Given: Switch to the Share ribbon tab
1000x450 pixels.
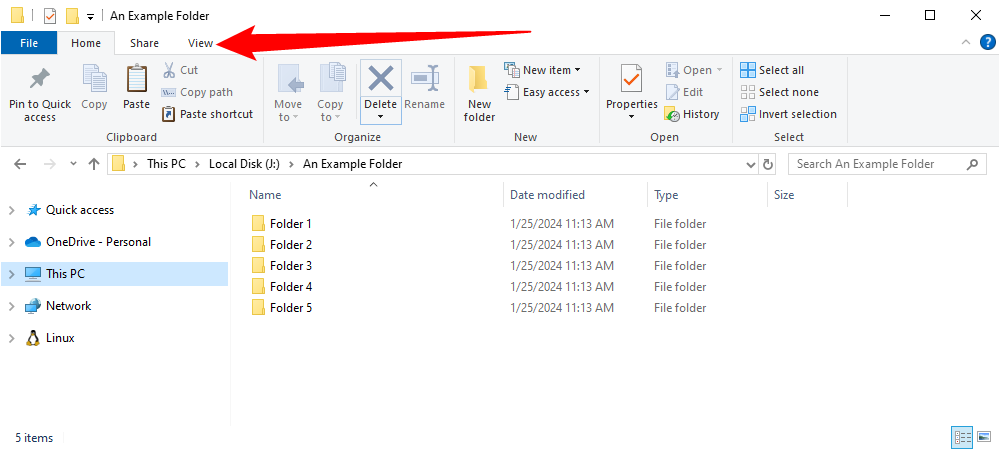Looking at the screenshot, I should coord(144,43).
